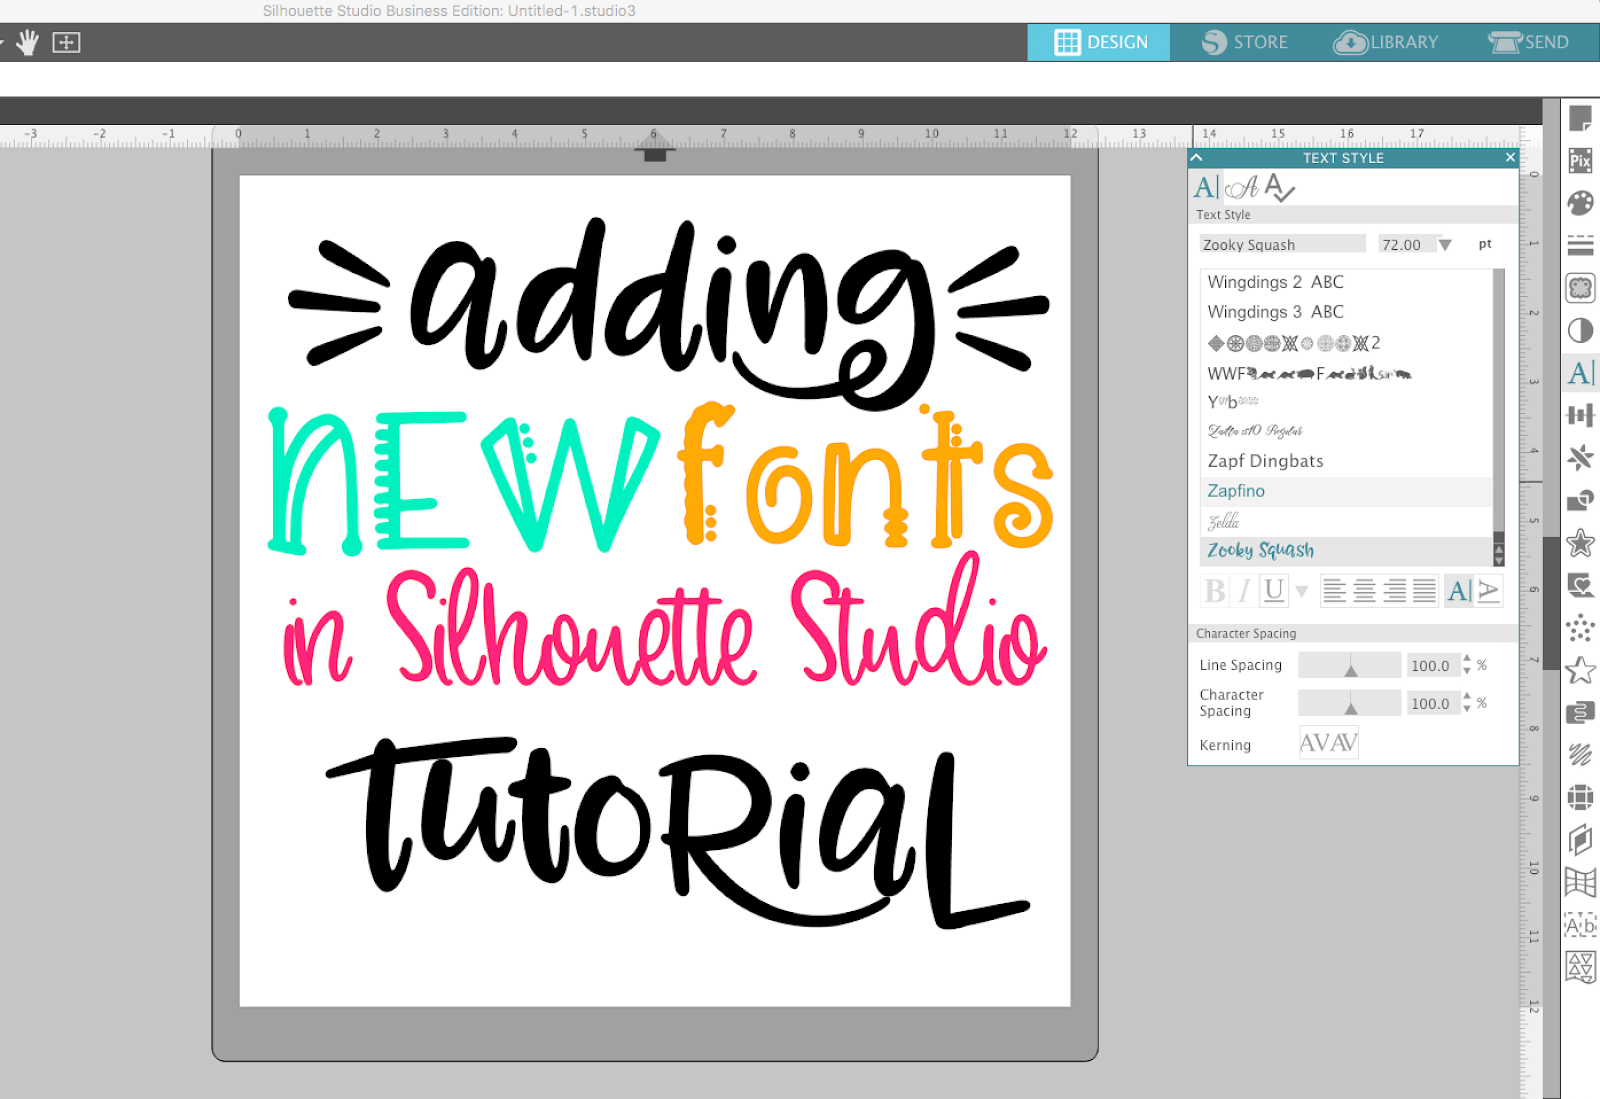Open the outlined star panel icon

(1580, 670)
